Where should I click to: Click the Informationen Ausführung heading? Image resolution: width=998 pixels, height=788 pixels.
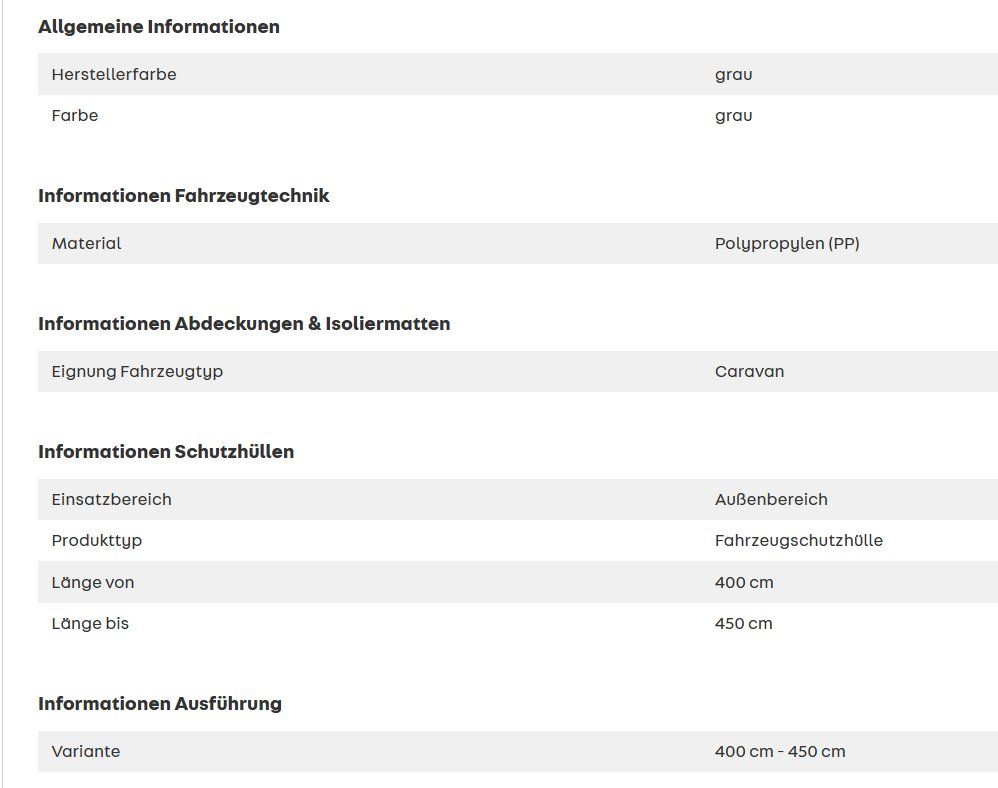click(x=160, y=704)
